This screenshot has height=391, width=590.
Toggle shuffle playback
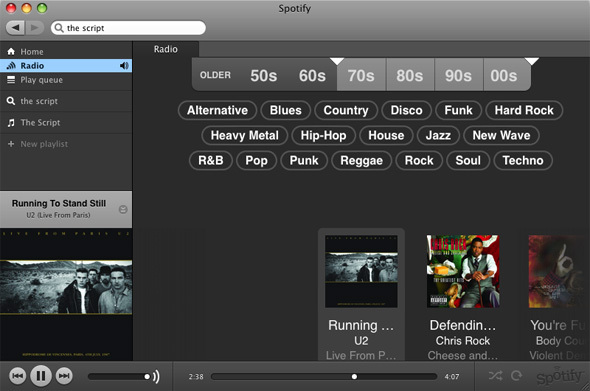pos(495,376)
